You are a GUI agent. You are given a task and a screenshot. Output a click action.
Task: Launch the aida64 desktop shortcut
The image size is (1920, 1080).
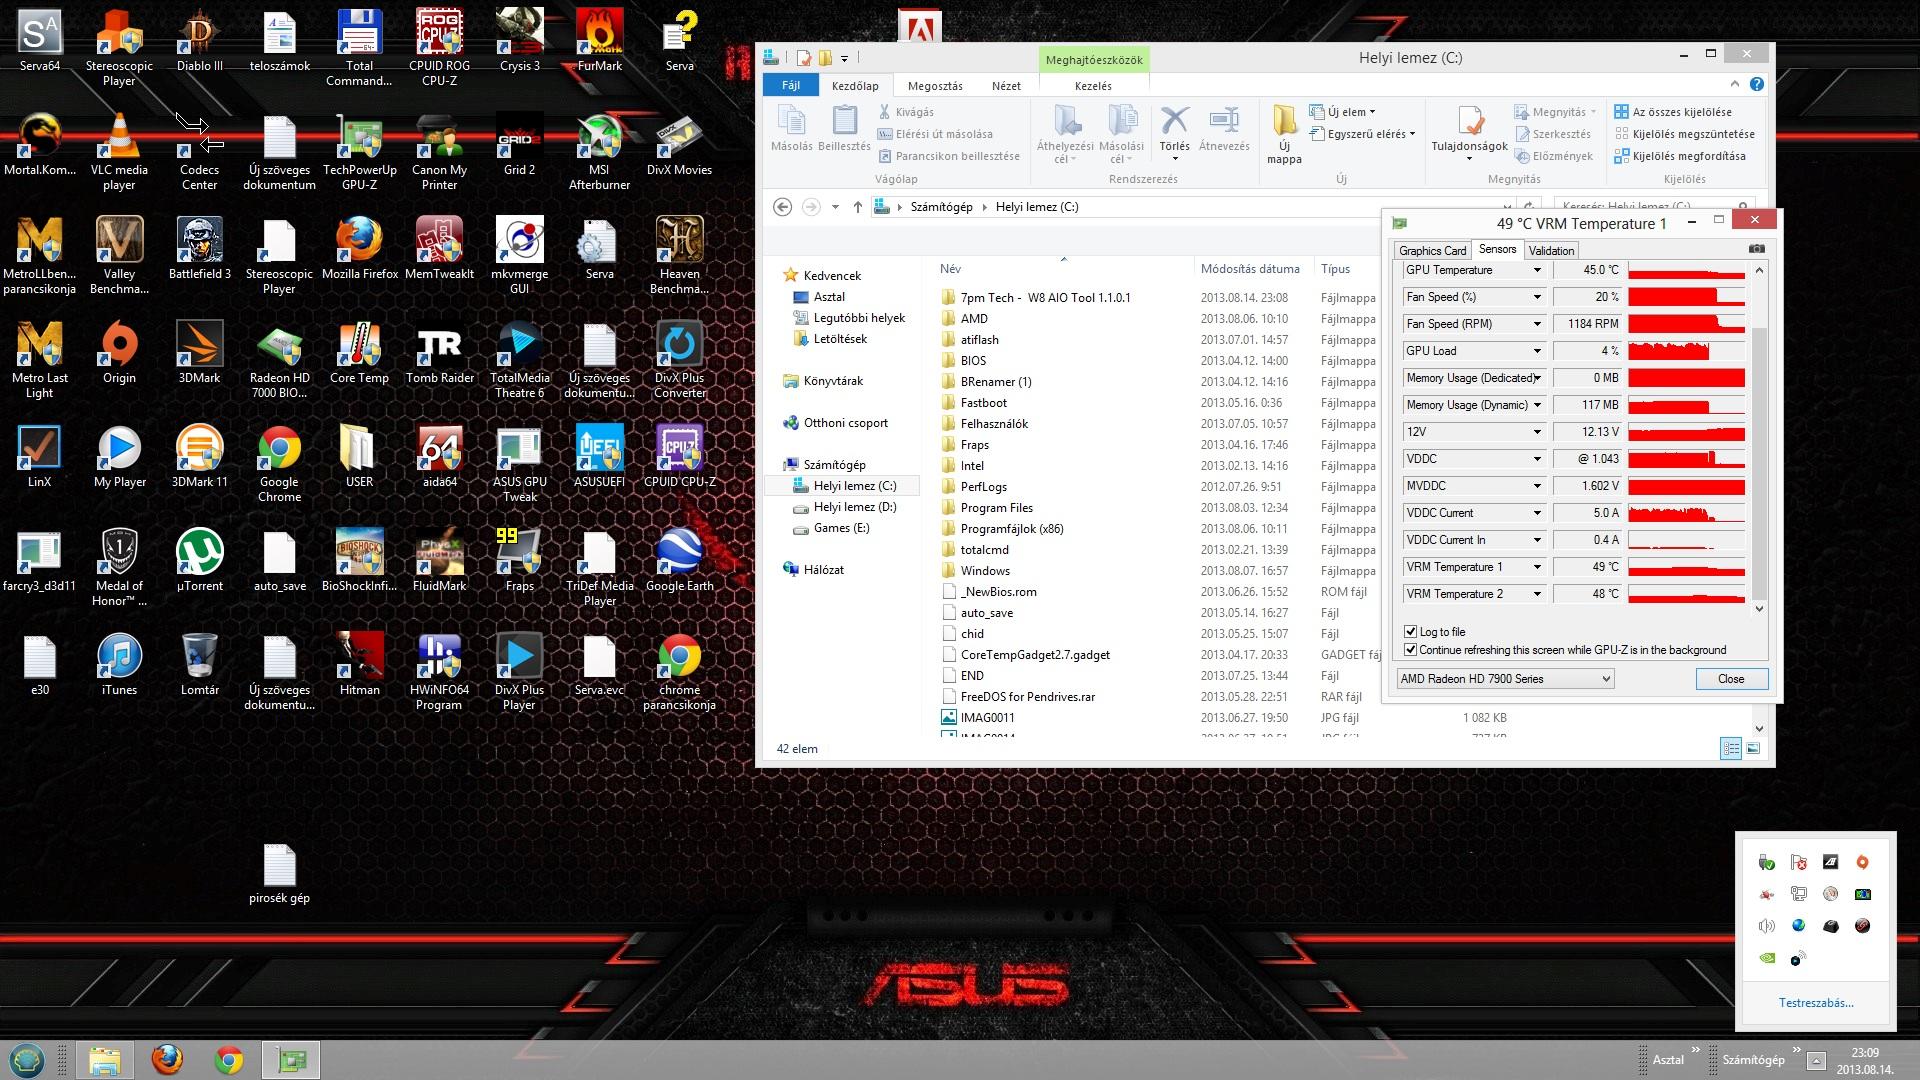click(x=439, y=457)
